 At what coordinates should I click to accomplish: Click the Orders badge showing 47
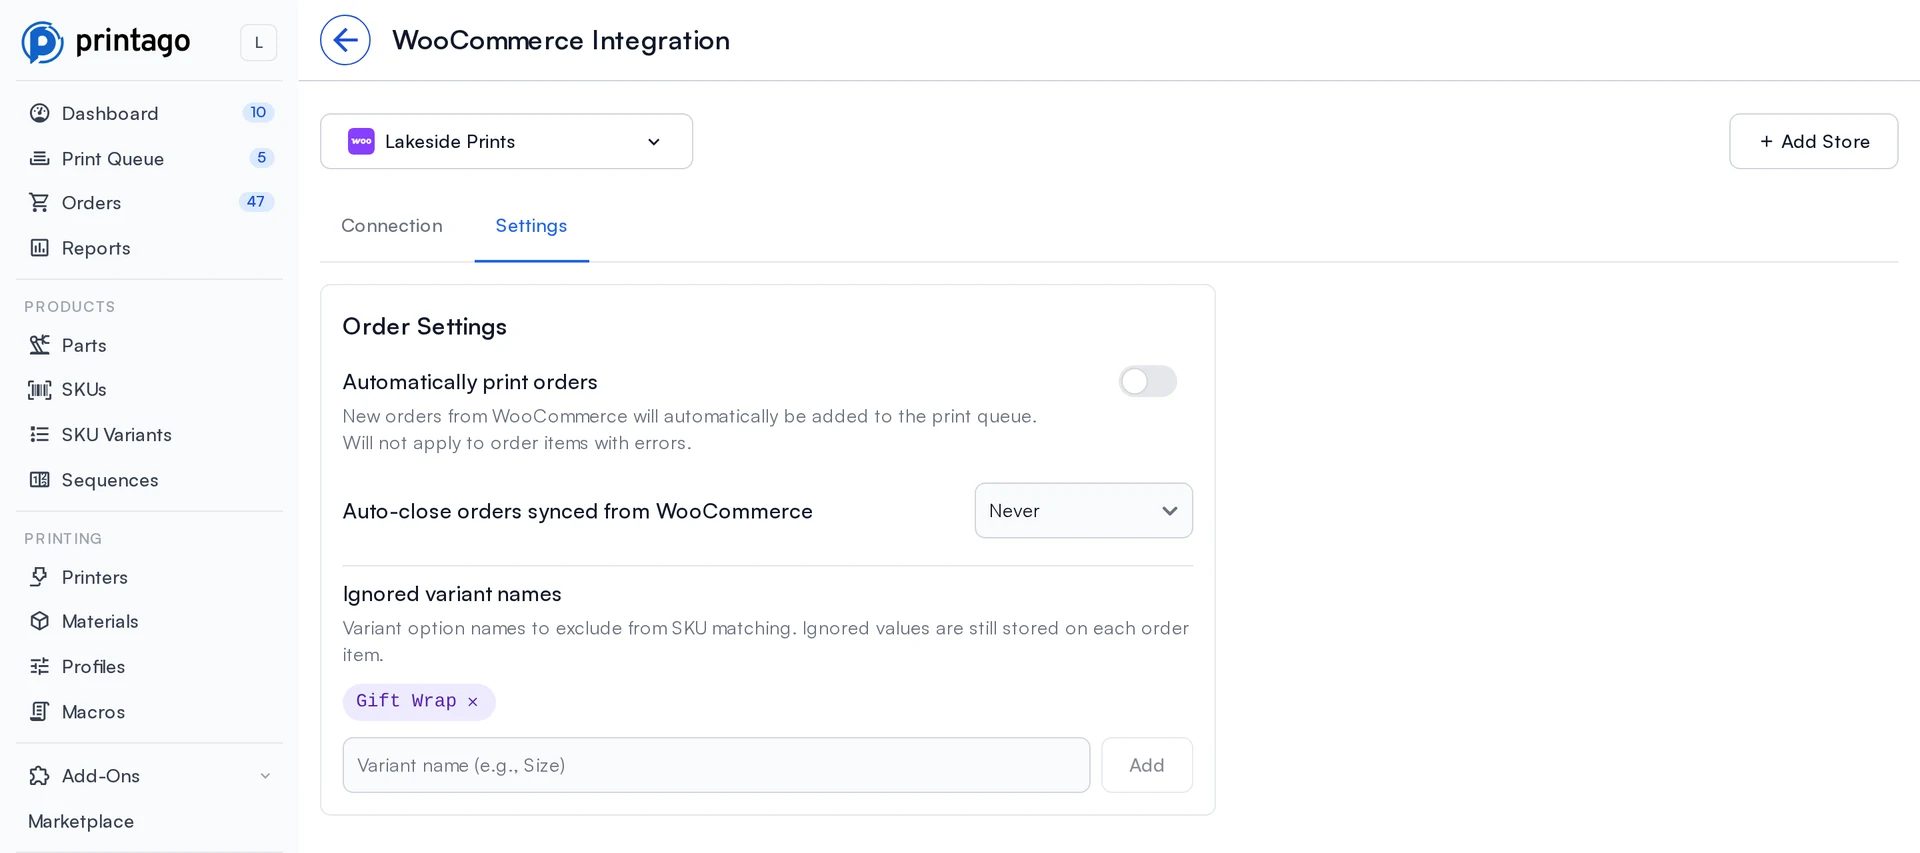[256, 201]
